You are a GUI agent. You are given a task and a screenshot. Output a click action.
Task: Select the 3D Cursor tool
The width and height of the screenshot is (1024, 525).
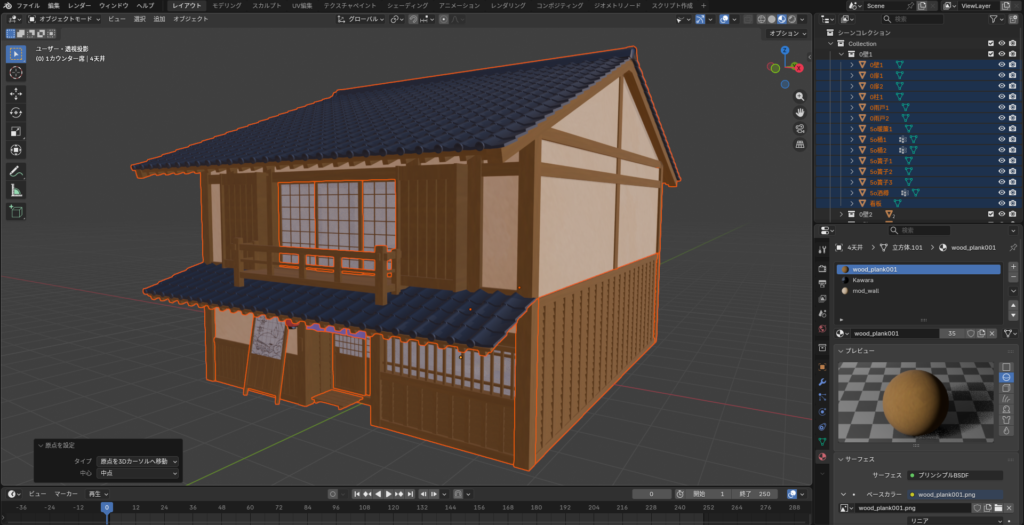click(16, 73)
